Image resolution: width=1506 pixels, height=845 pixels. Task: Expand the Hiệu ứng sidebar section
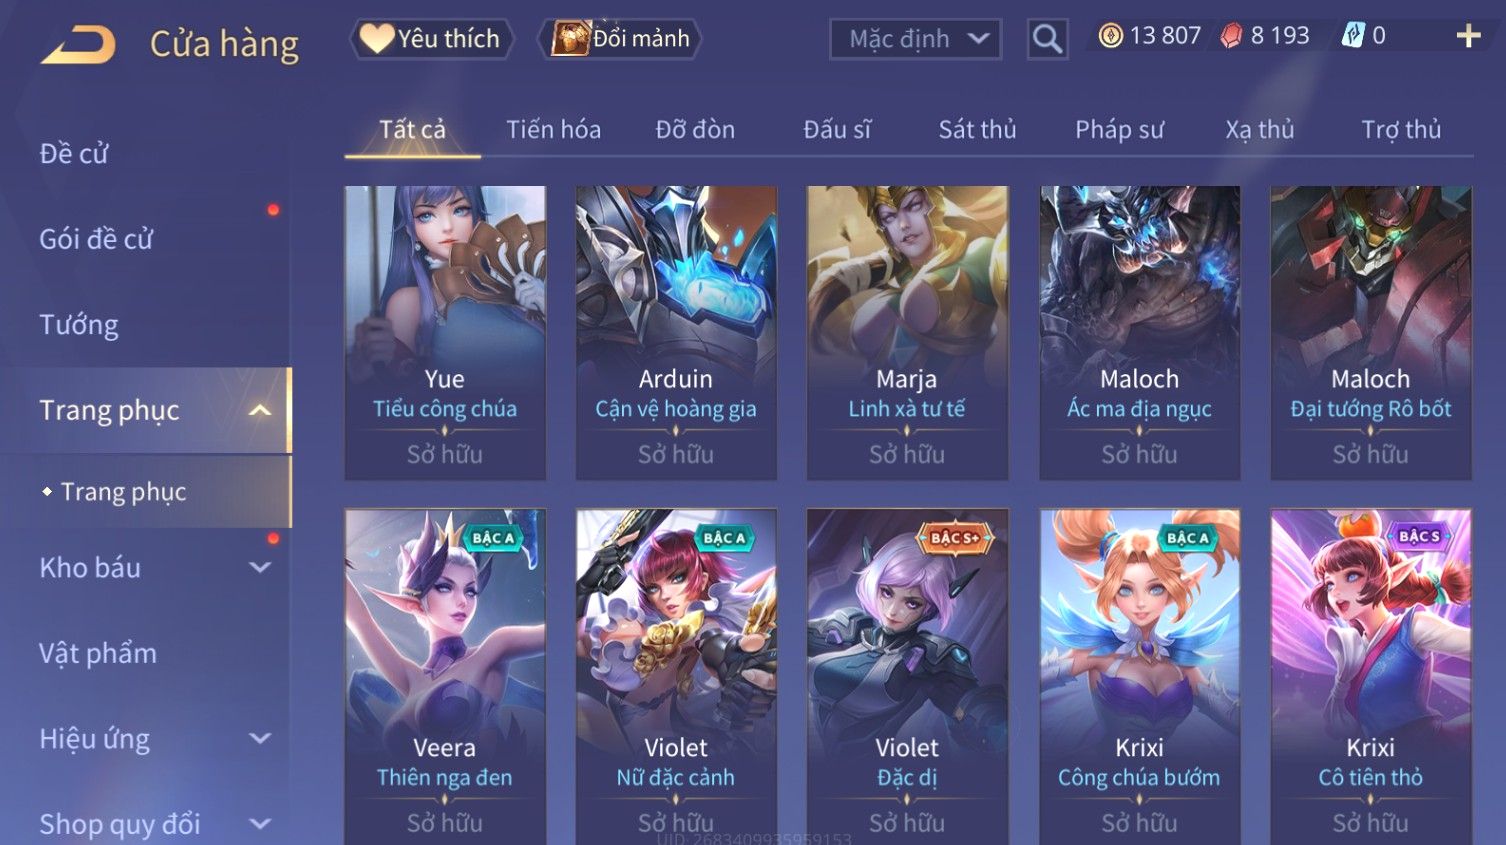coord(260,738)
